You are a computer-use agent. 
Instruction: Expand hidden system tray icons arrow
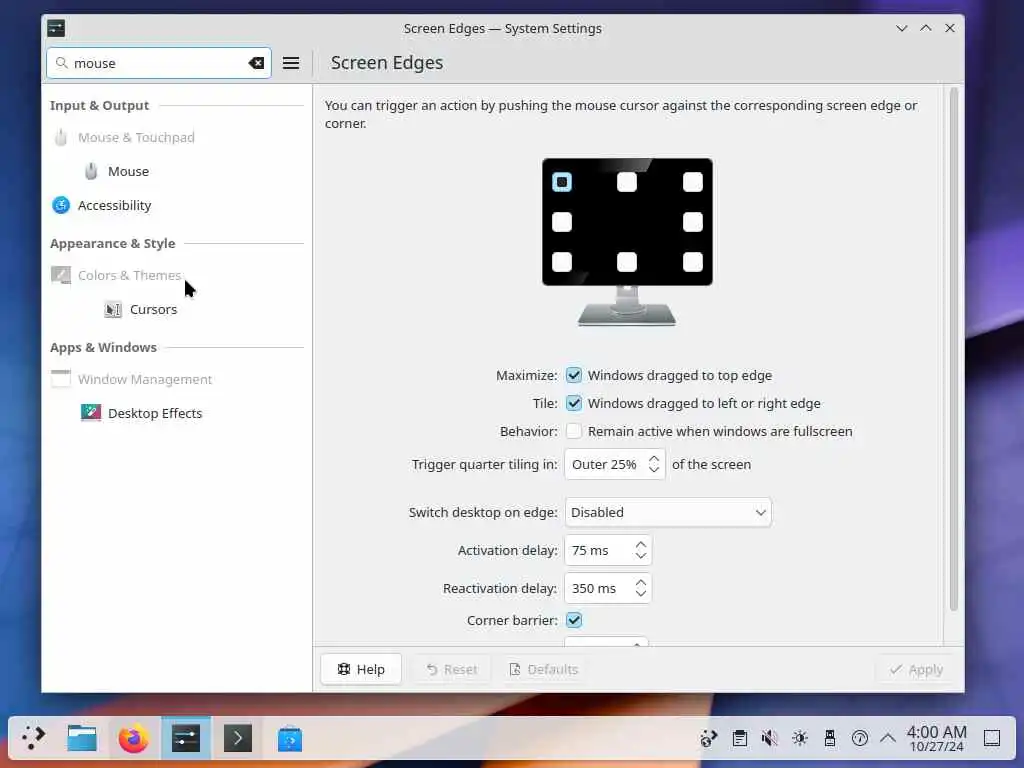pos(888,738)
